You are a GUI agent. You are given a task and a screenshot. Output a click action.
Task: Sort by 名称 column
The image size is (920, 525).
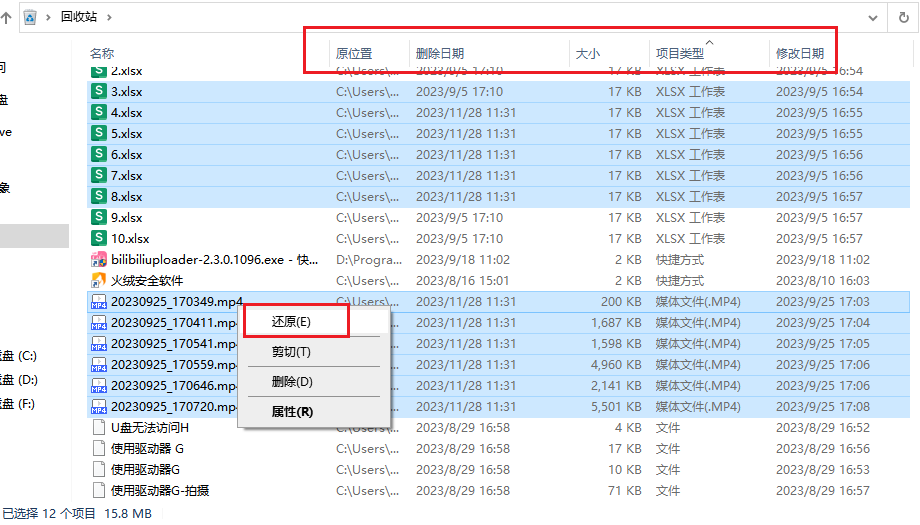coord(102,53)
